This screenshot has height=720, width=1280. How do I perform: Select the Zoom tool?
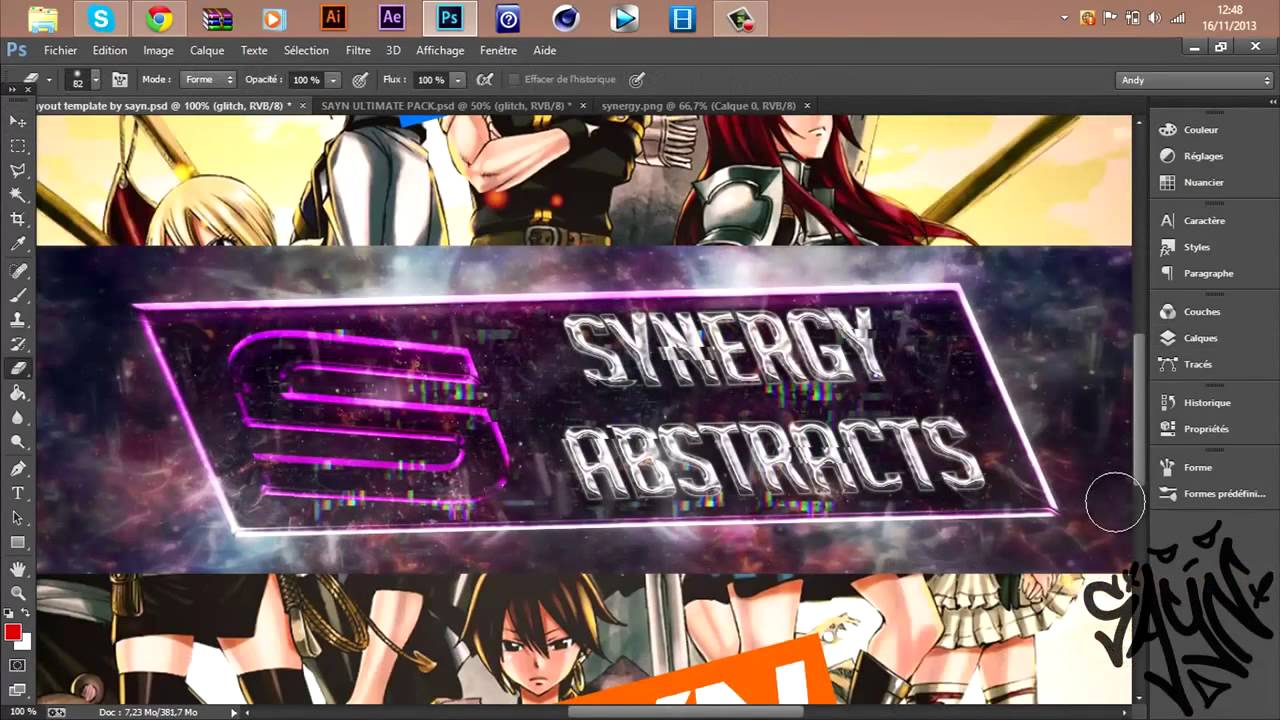pos(18,593)
